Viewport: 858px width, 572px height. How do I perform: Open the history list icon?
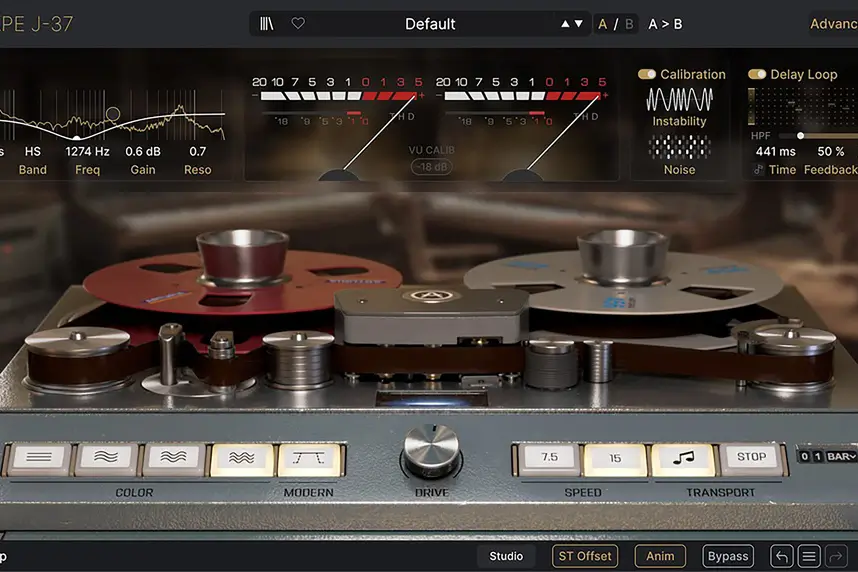click(809, 557)
